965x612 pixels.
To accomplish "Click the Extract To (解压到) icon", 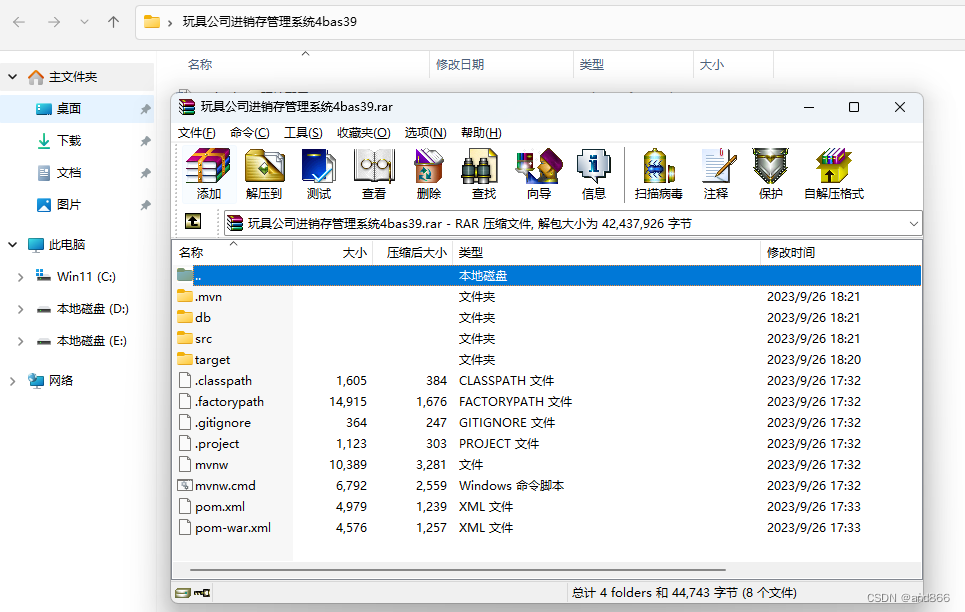I will [264, 174].
